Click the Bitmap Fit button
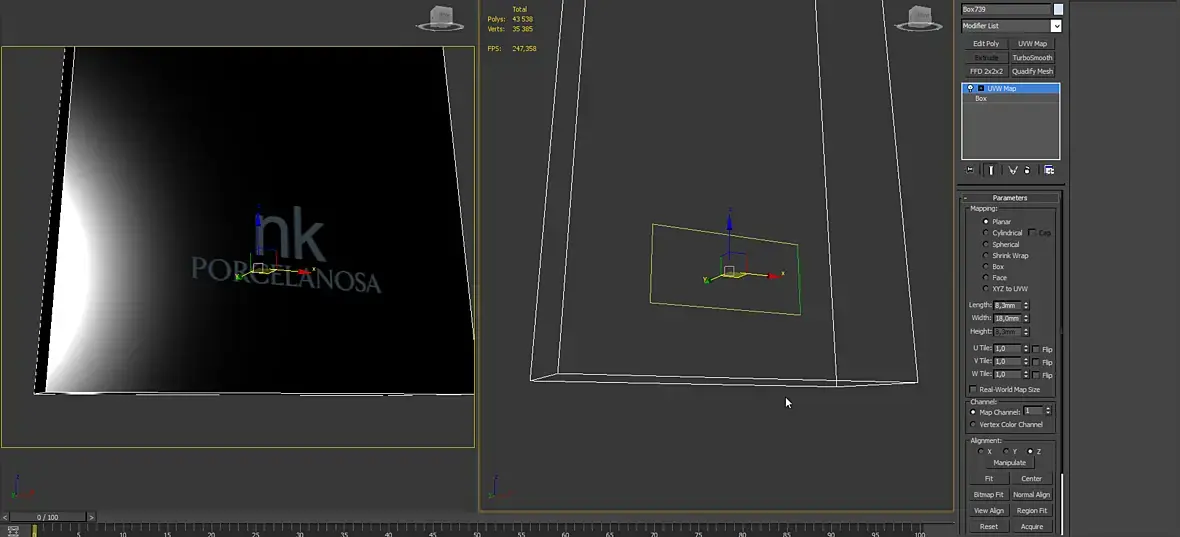This screenshot has width=1180, height=537. point(989,495)
